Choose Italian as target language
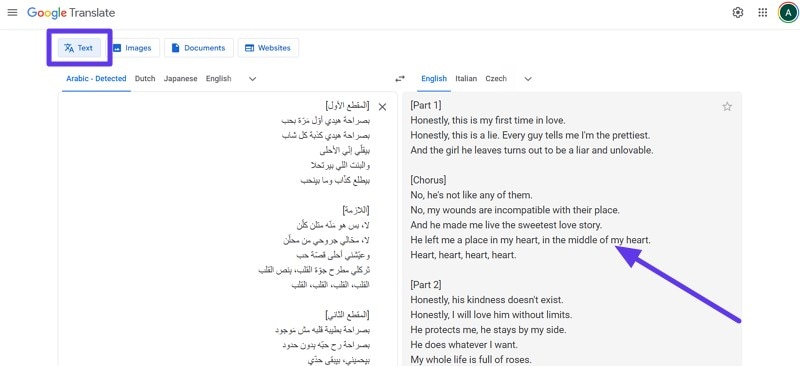 coord(466,79)
